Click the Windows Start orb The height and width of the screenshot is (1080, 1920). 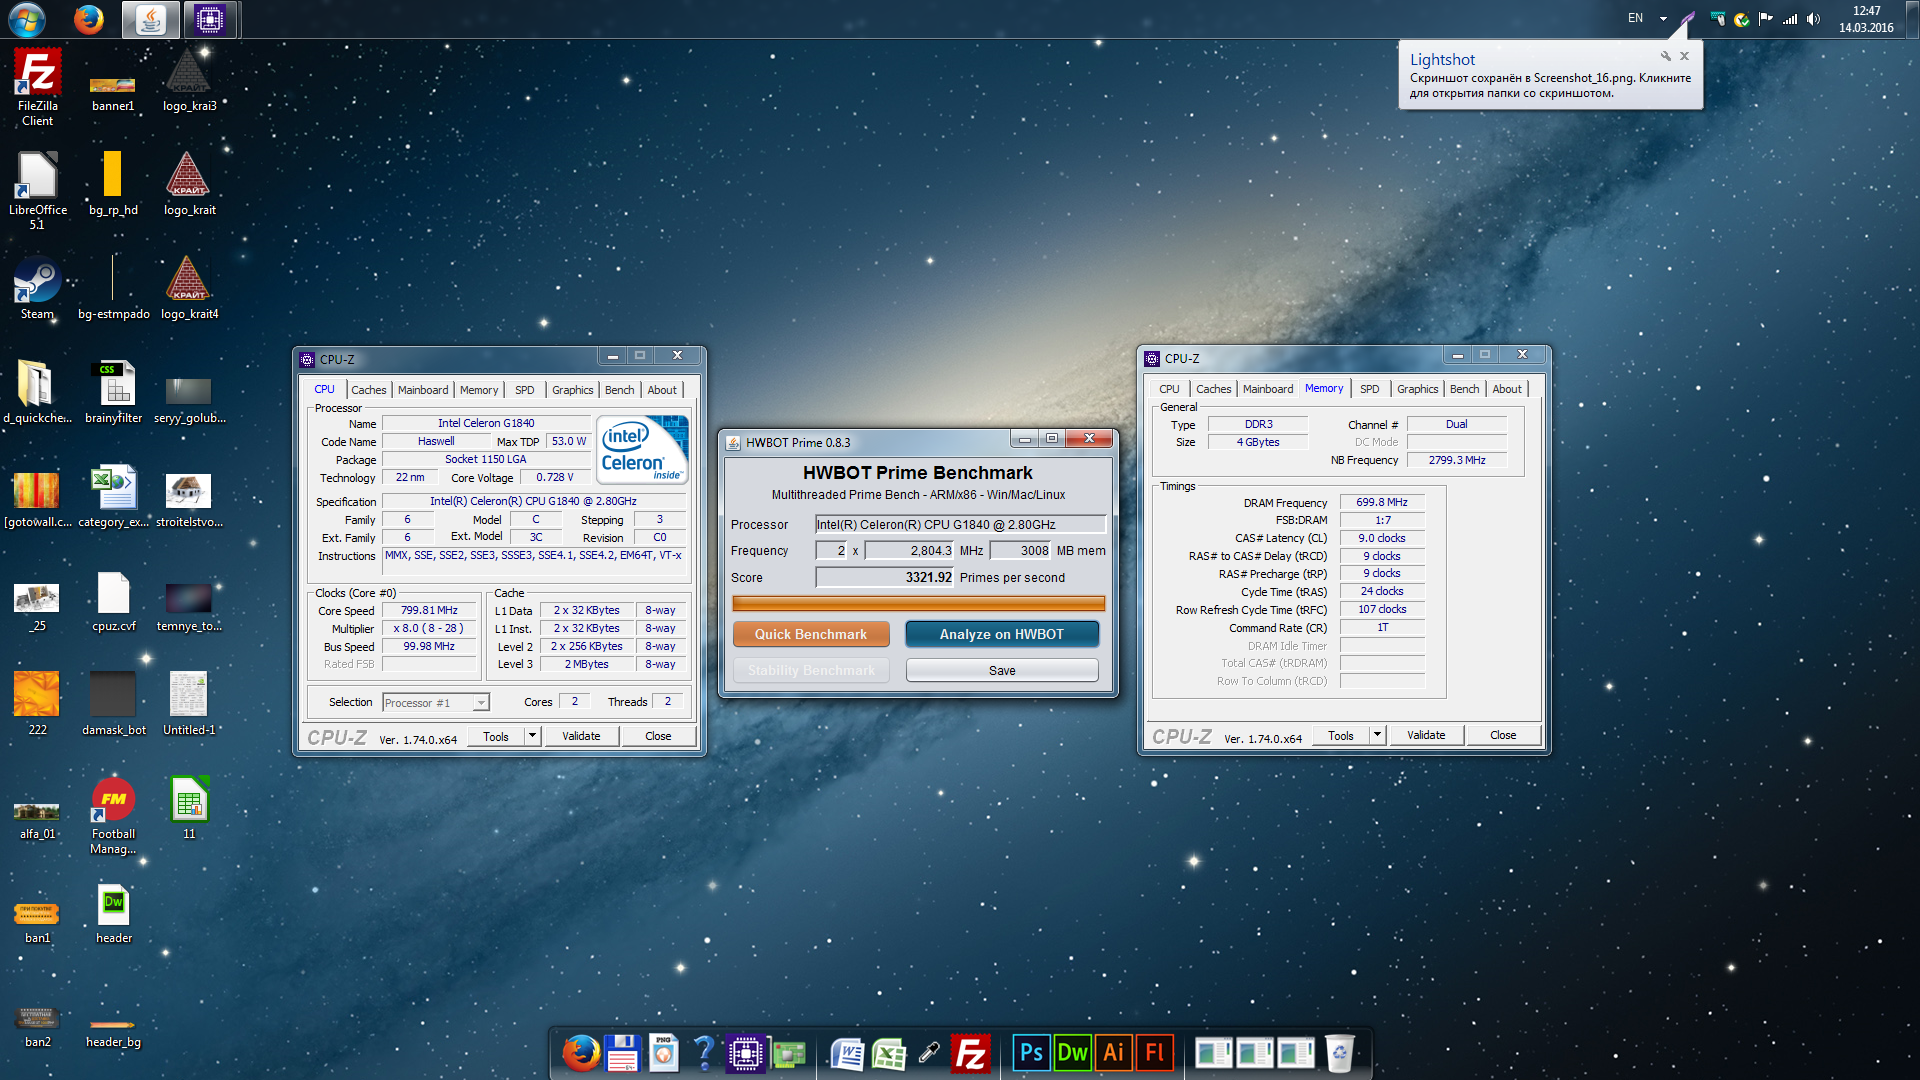(27, 19)
